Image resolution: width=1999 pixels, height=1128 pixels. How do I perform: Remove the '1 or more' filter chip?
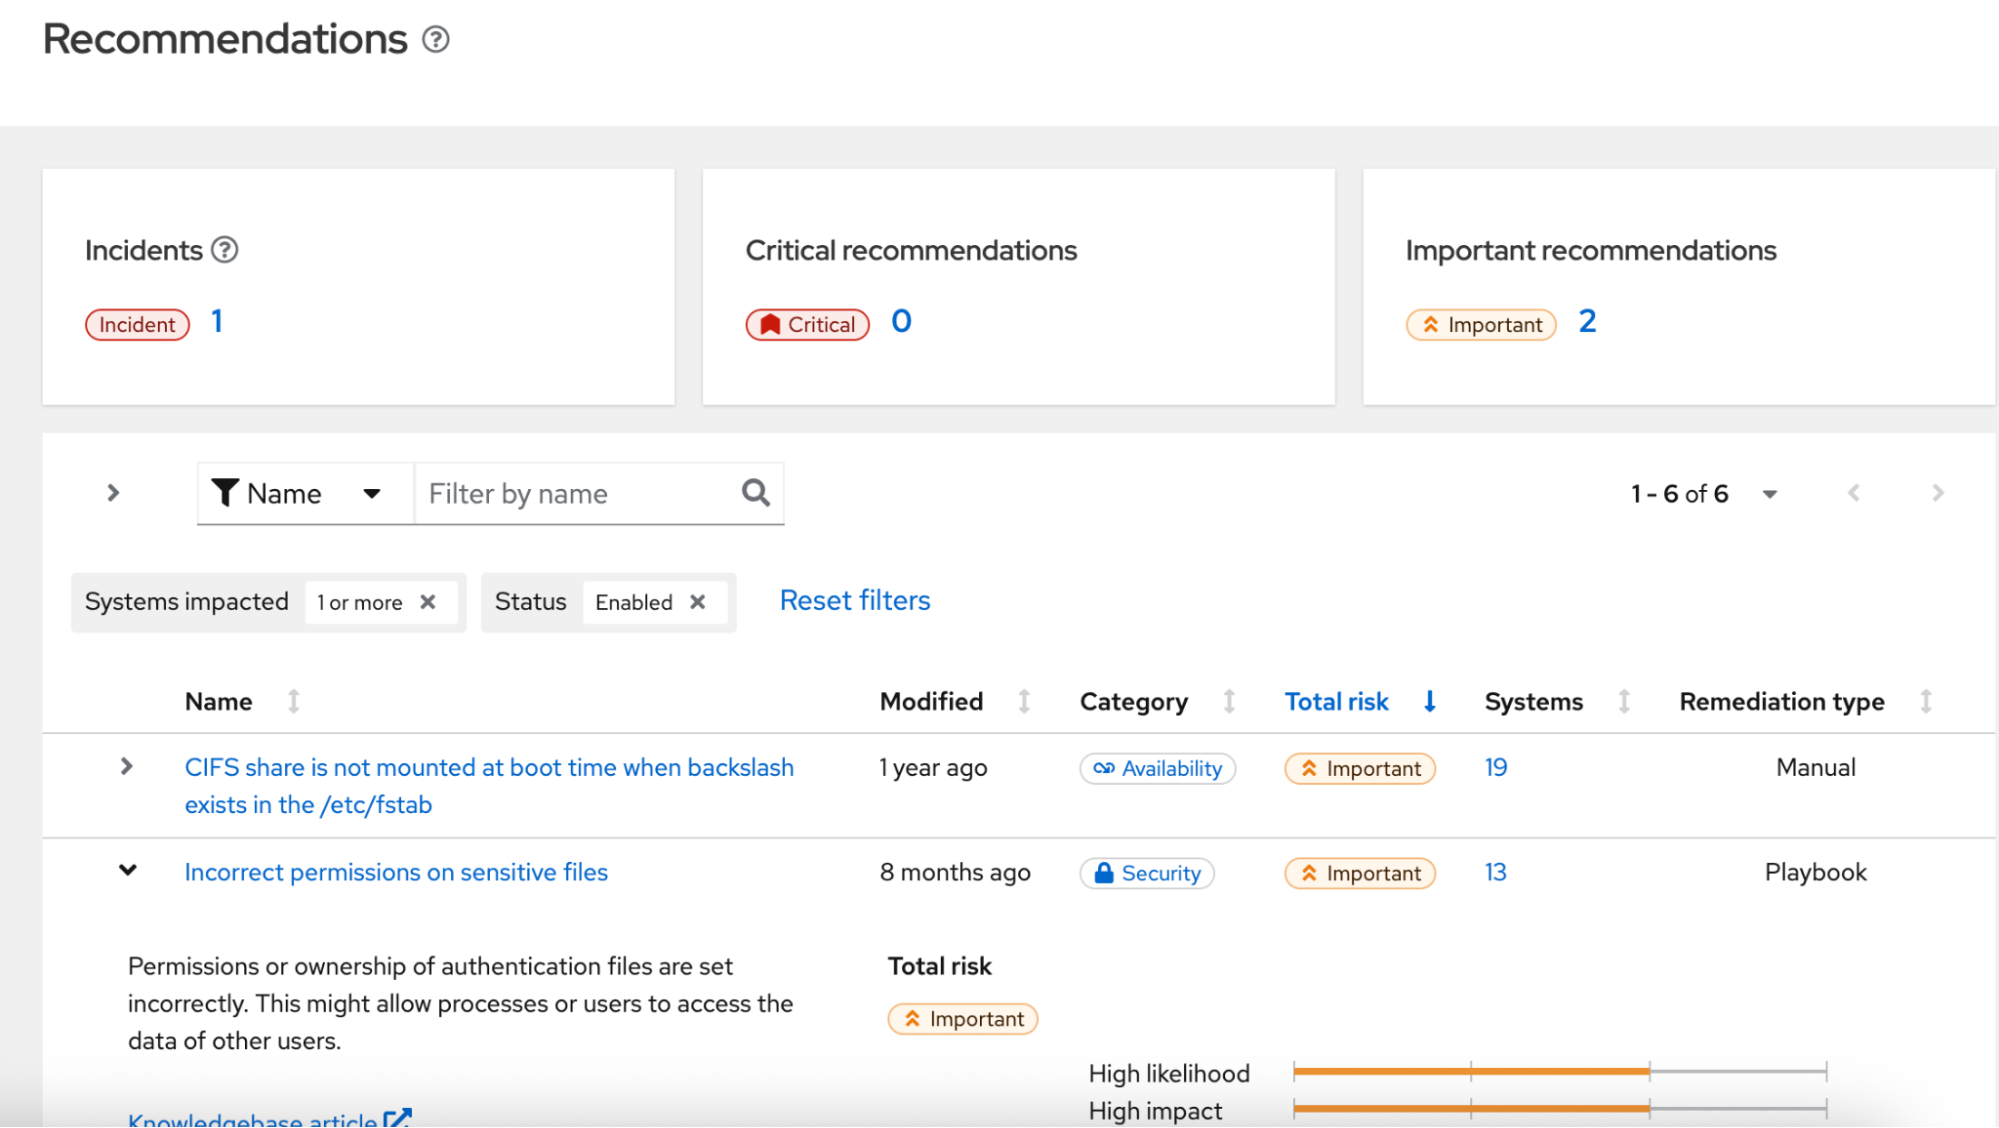click(428, 602)
